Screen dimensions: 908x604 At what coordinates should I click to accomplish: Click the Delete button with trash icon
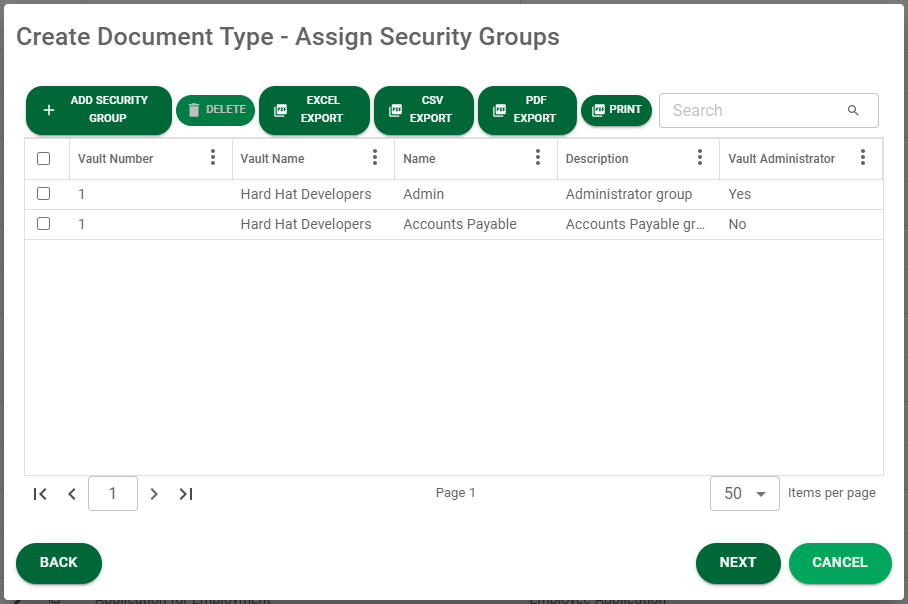tap(215, 110)
